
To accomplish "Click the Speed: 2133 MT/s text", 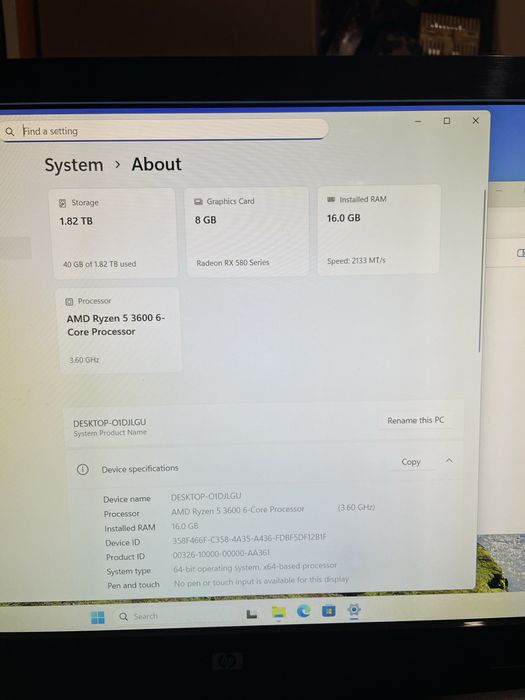I will click(x=356, y=261).
